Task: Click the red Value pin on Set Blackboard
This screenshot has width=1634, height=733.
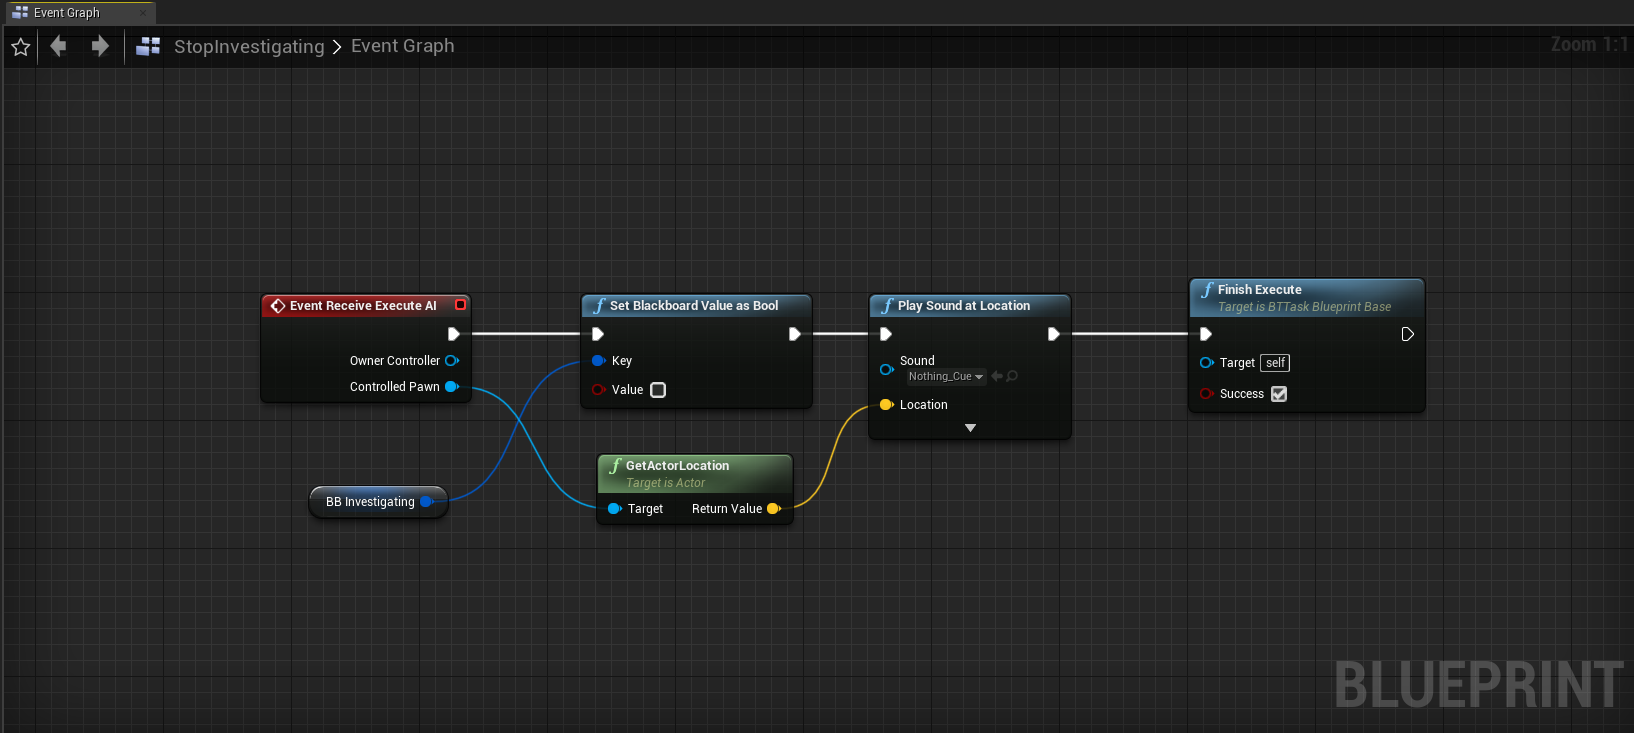Action: (x=598, y=390)
